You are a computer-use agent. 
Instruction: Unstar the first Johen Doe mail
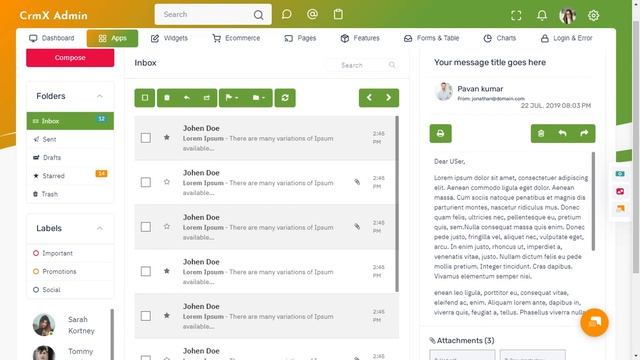(x=167, y=137)
